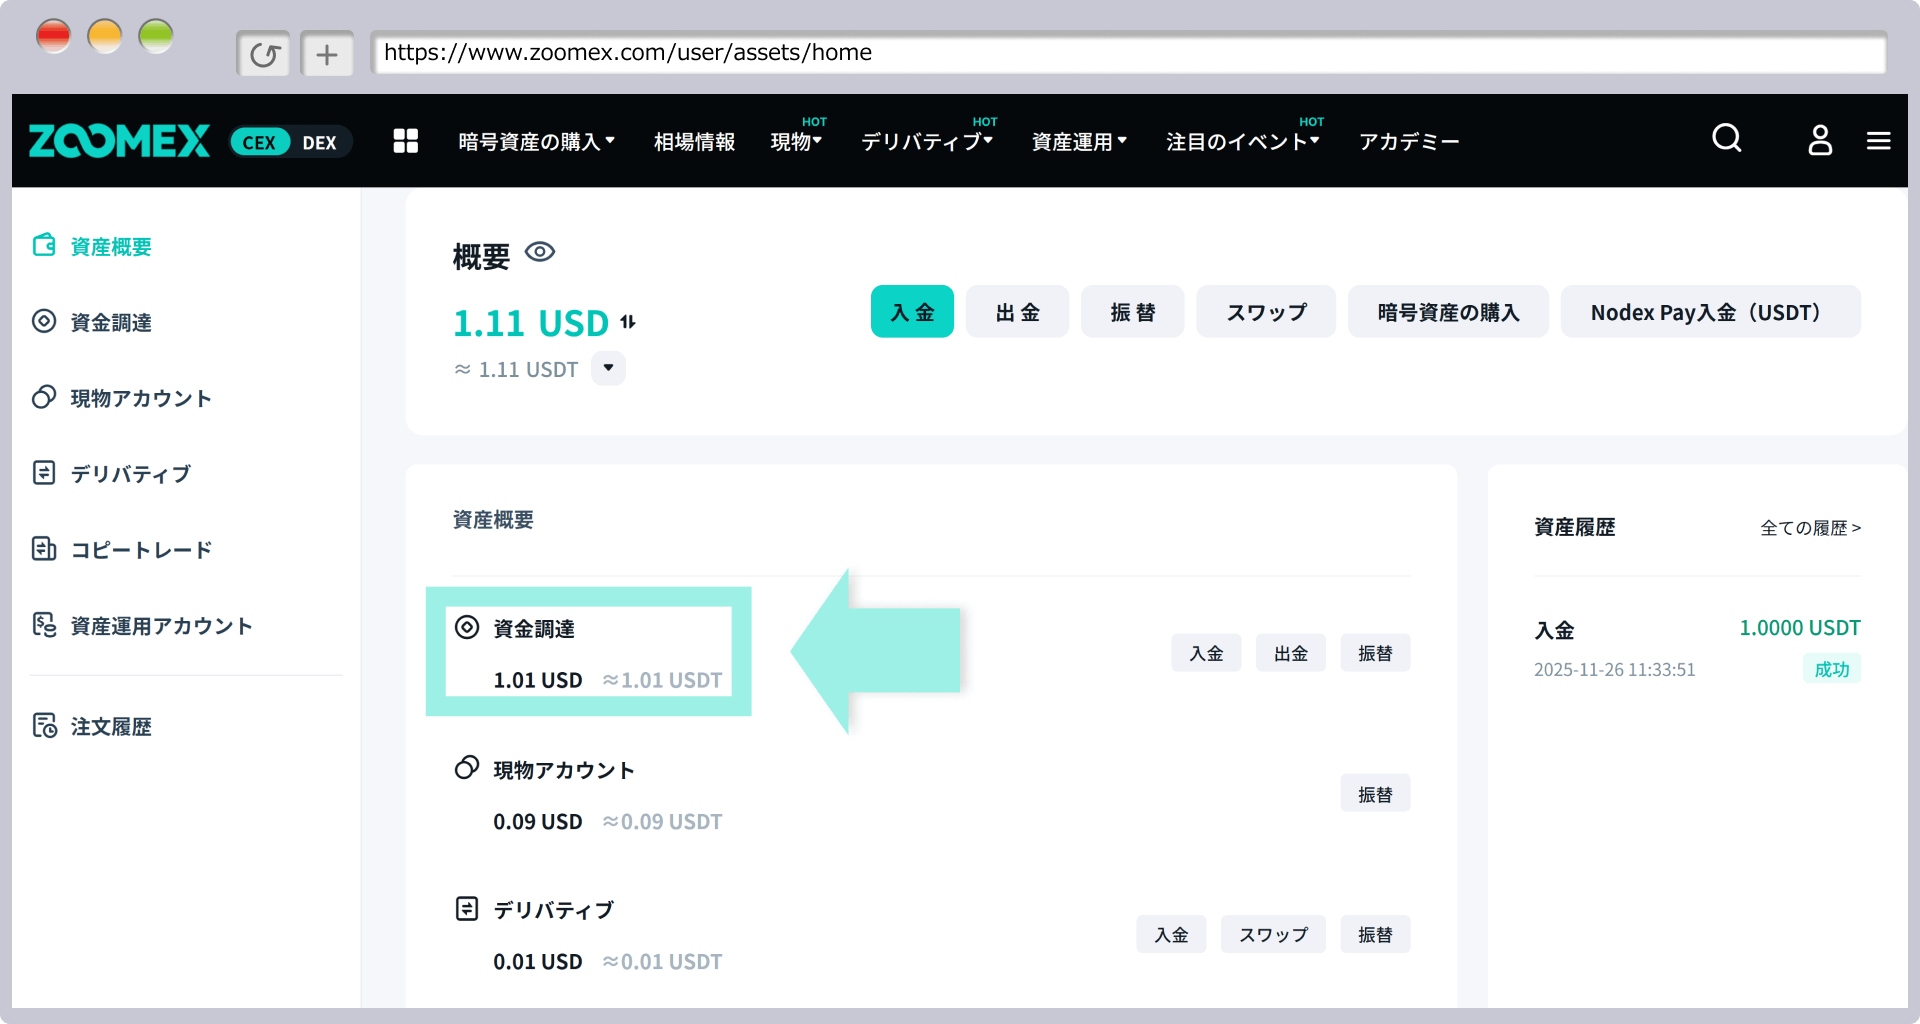Image resolution: width=1920 pixels, height=1024 pixels.
Task: Open the アカデミー menu item
Action: point(1409,141)
